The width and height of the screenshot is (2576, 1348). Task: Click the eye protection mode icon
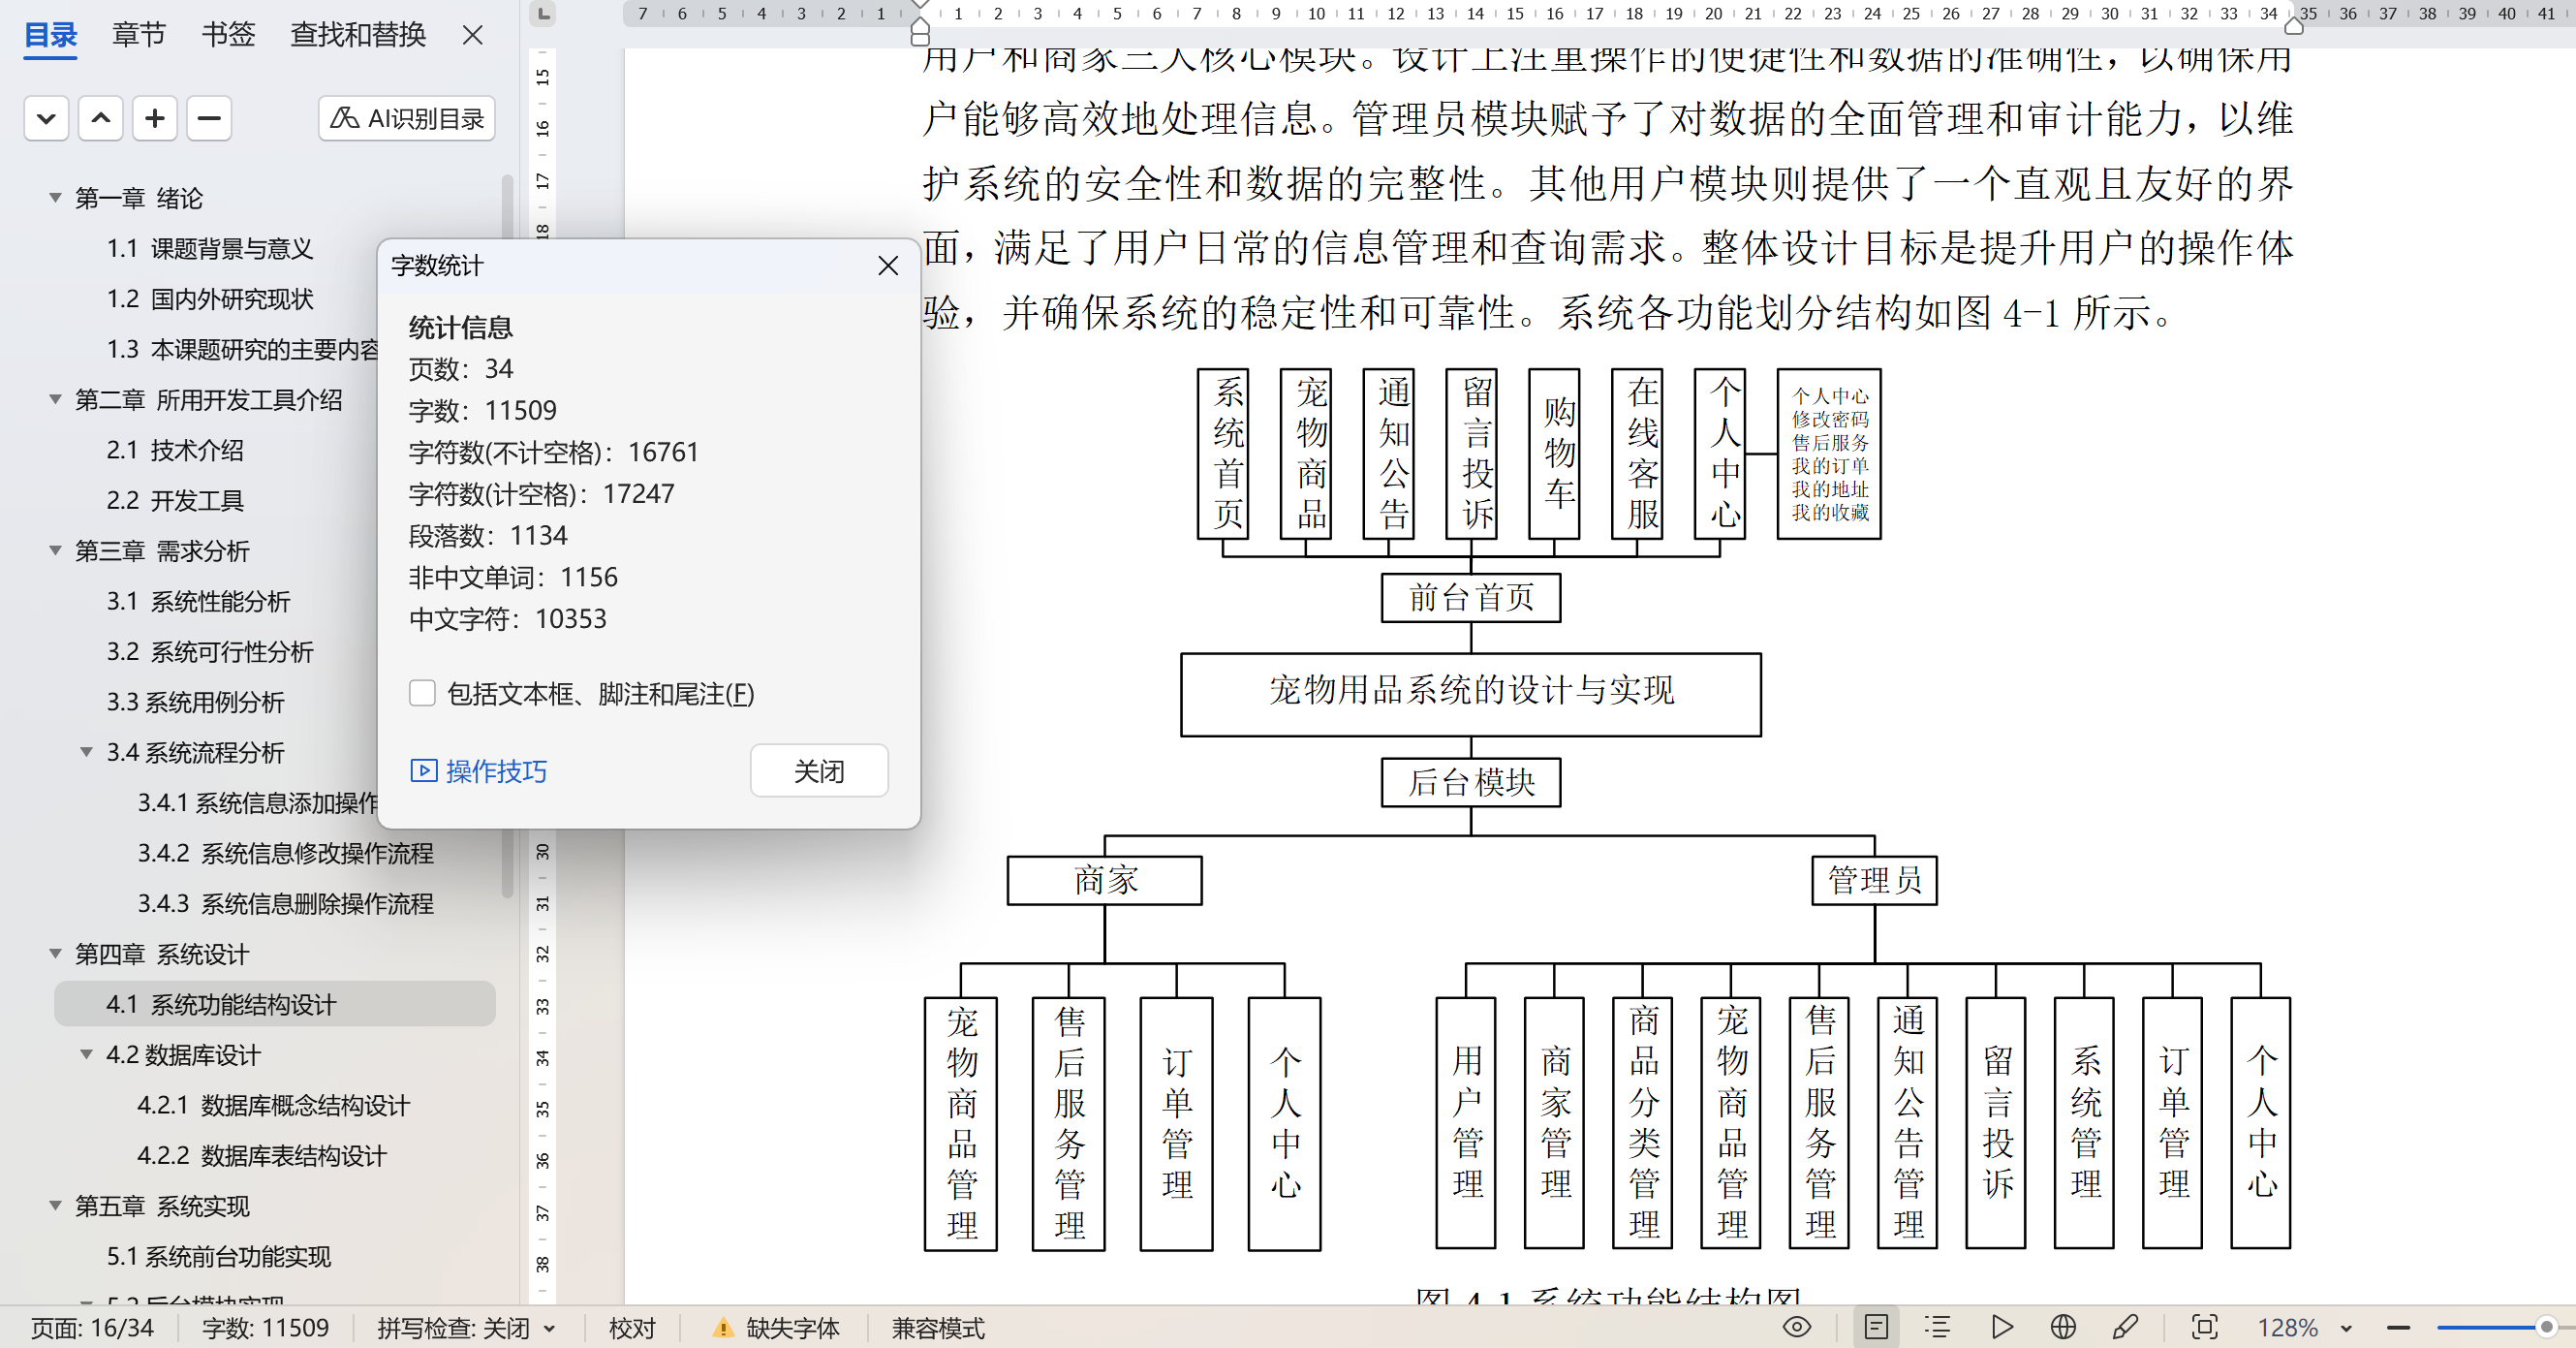(x=1796, y=1327)
